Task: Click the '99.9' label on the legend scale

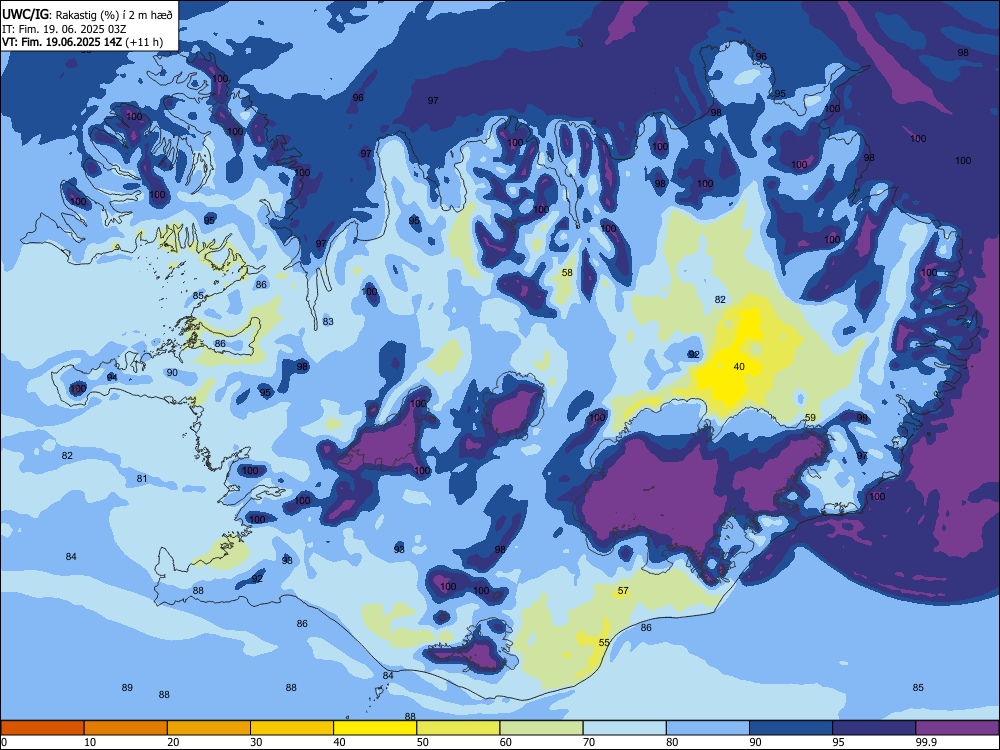Action: tap(926, 742)
